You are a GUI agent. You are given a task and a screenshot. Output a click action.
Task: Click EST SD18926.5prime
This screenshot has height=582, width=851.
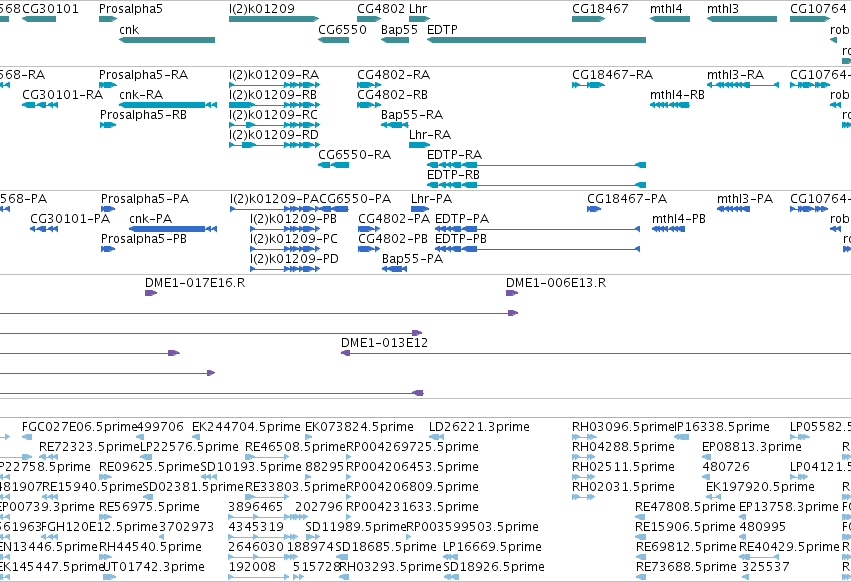pyautogui.click(x=494, y=567)
